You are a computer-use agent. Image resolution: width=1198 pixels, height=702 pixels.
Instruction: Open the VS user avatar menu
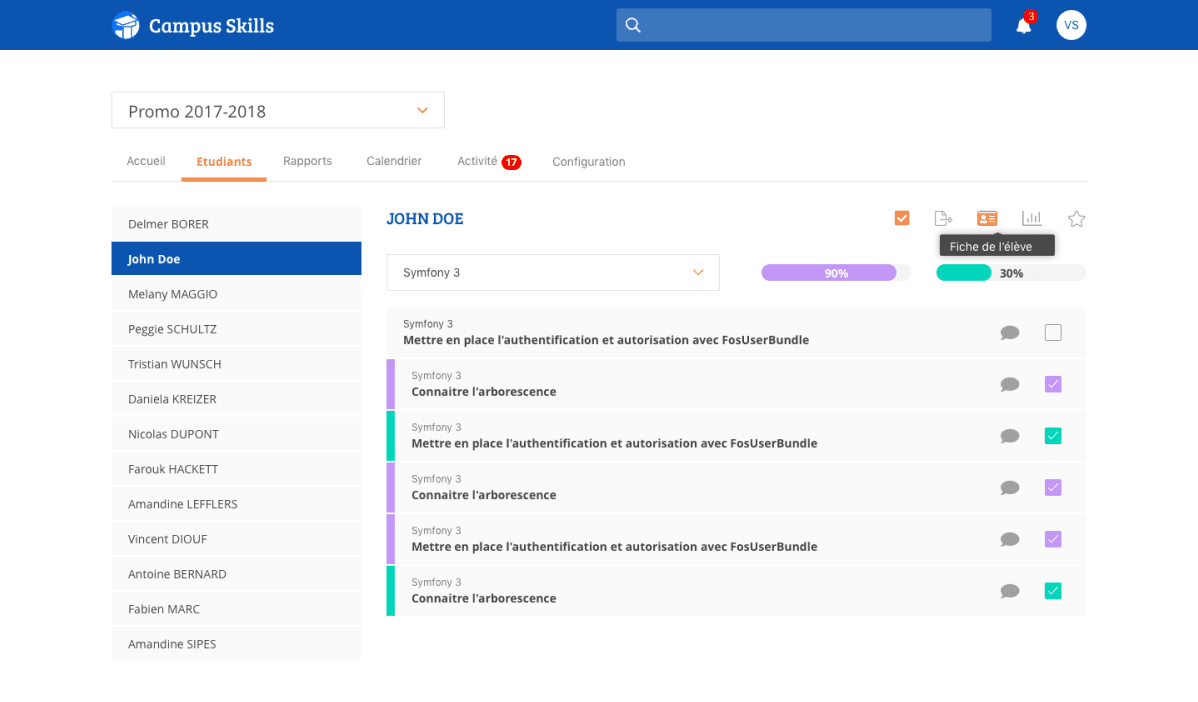coord(1071,25)
